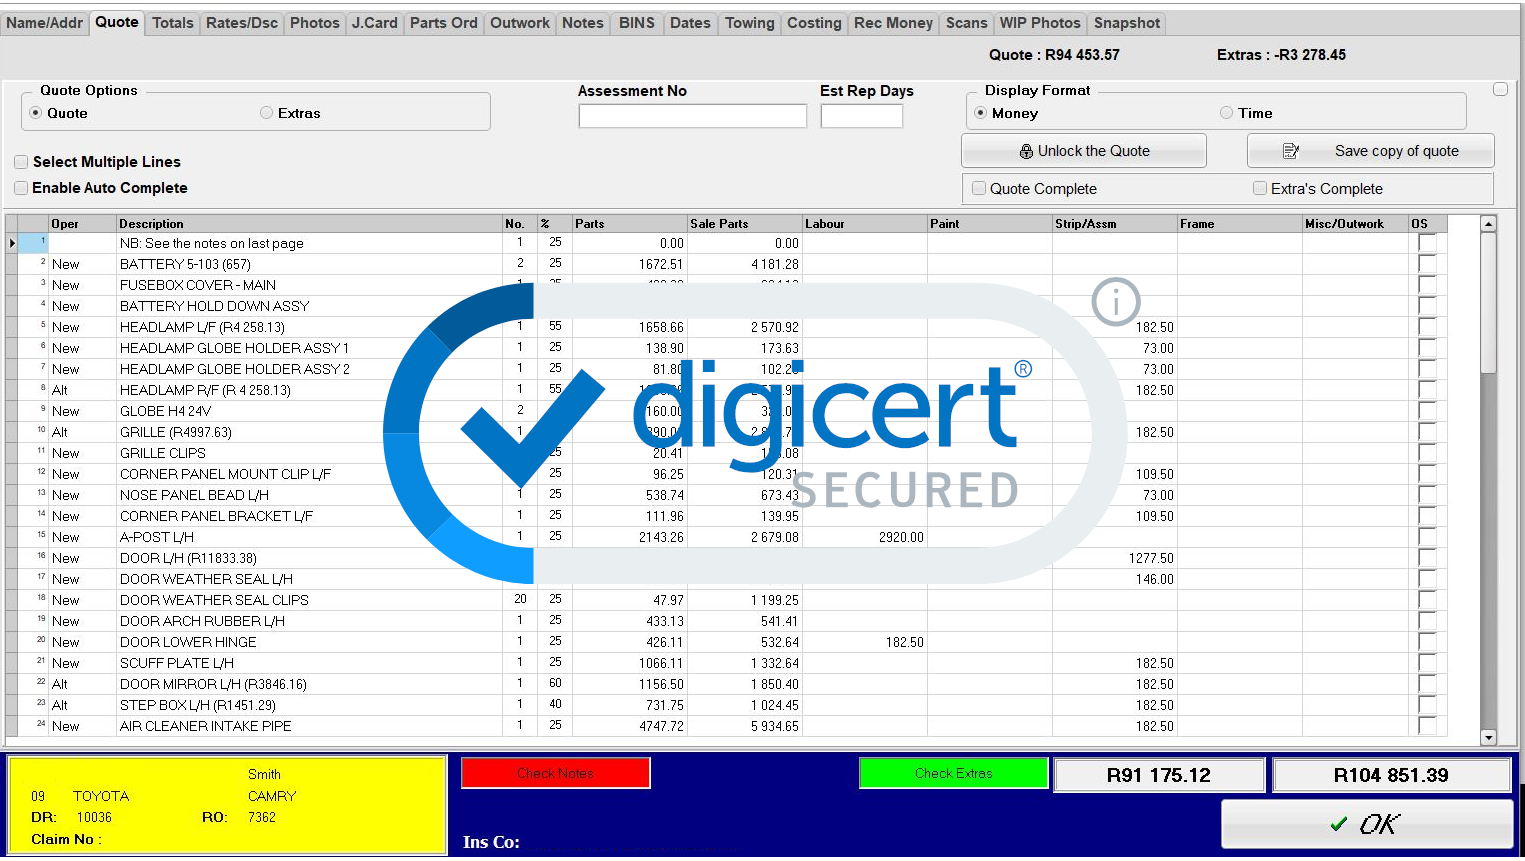This screenshot has height=861, width=1525.
Task: Choose Time display format
Action: 1226,113
